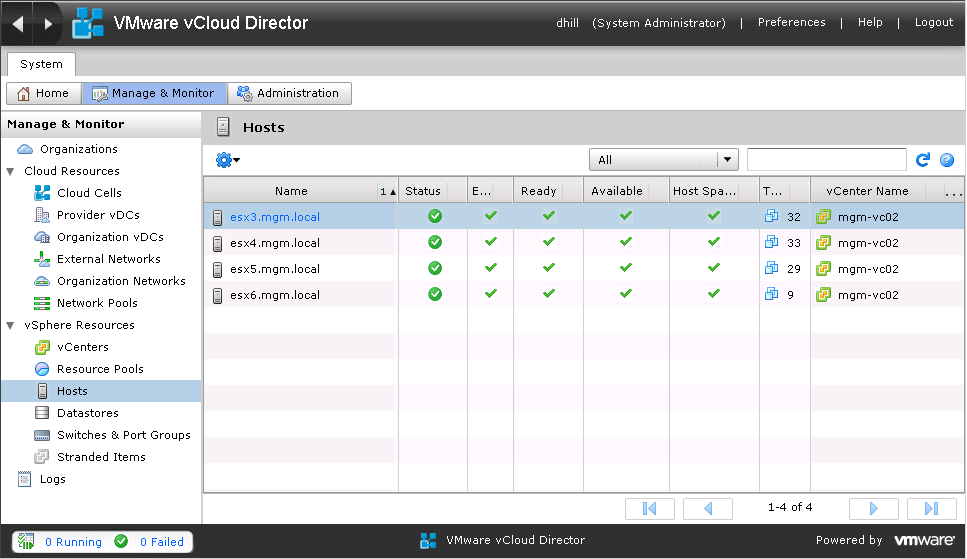
Task: Go forward with the right arrow
Action: click(48, 23)
